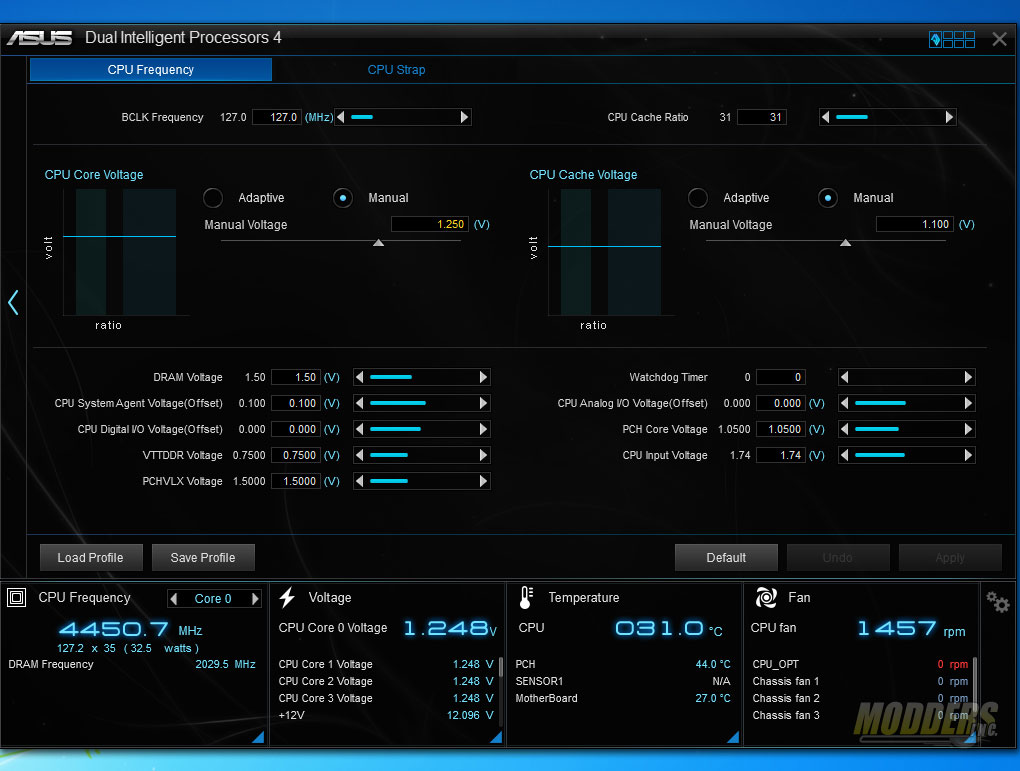Click the CPU Core Manual Voltage slider handle

coord(379,243)
